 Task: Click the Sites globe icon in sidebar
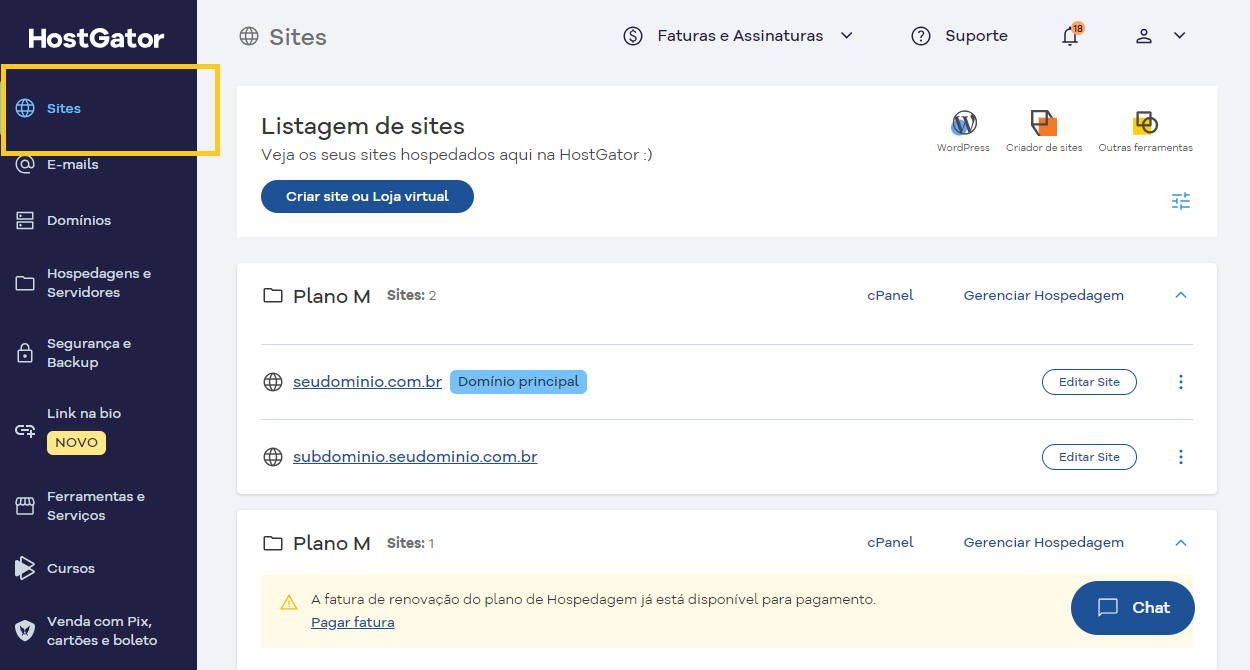pos(25,108)
